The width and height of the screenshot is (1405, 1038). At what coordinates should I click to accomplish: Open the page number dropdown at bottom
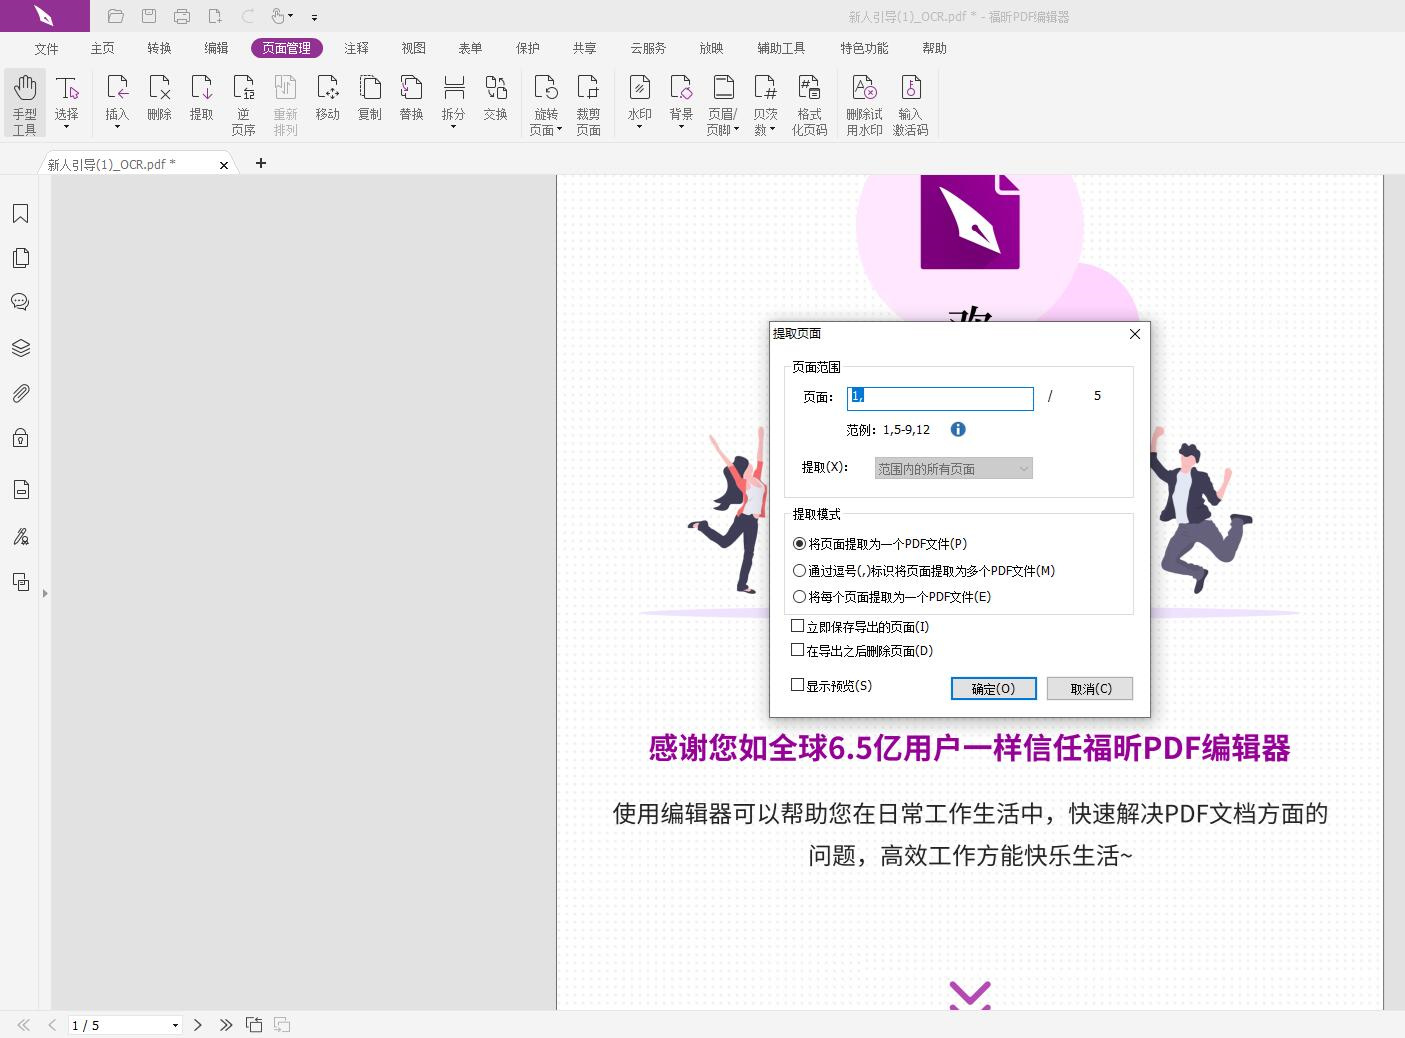pos(174,1025)
